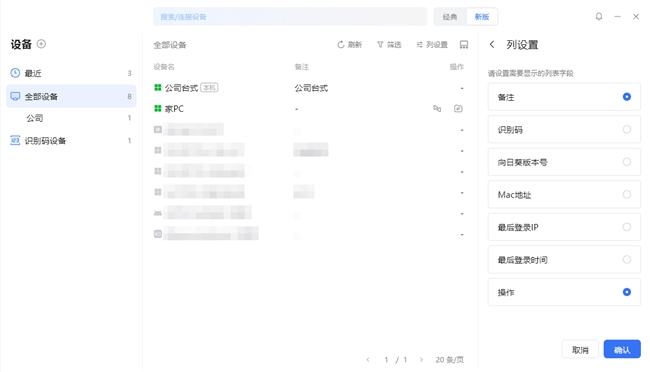
Task: Click the remote file icon for 家PC
Action: 458,109
